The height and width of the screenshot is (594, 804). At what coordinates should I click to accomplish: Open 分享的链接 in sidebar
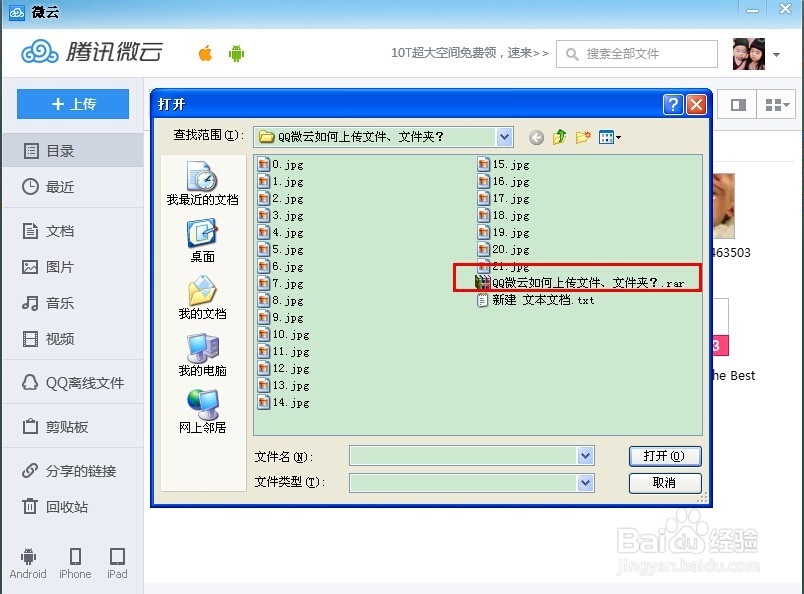pyautogui.click(x=73, y=470)
